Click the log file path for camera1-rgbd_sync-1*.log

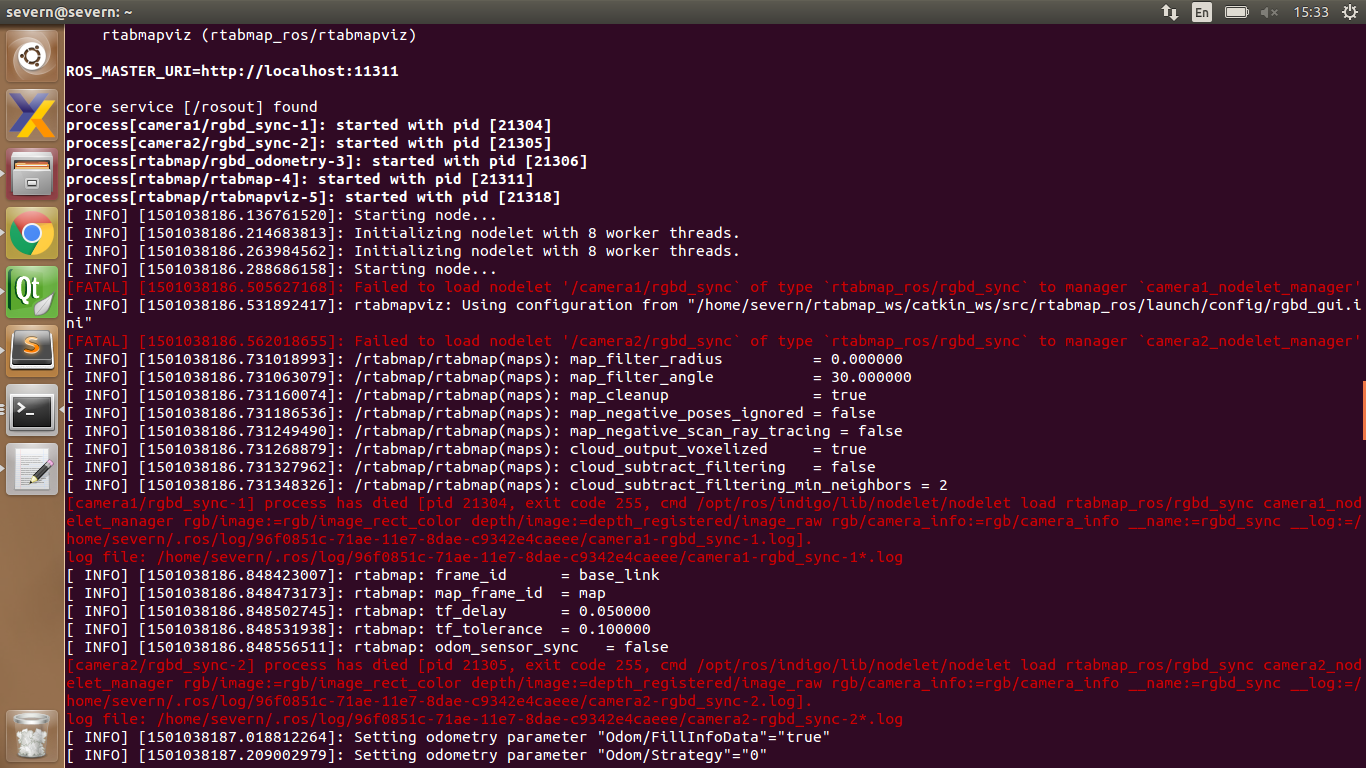(x=484, y=557)
